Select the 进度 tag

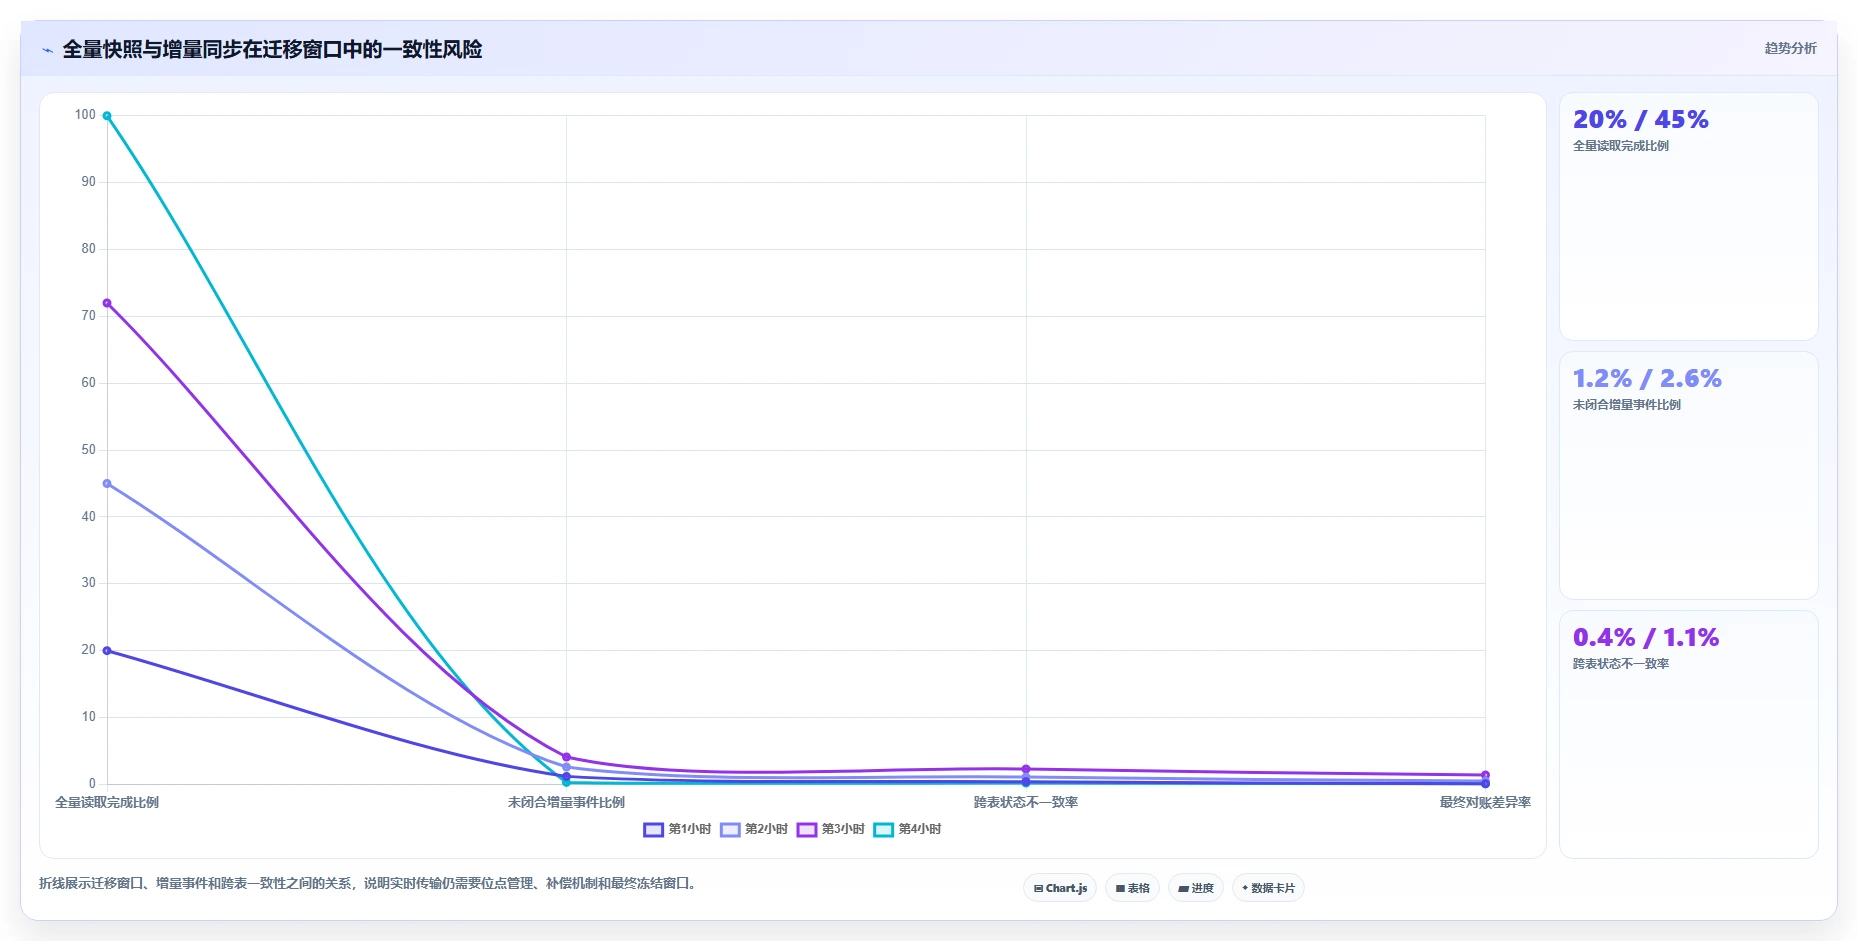(1196, 888)
